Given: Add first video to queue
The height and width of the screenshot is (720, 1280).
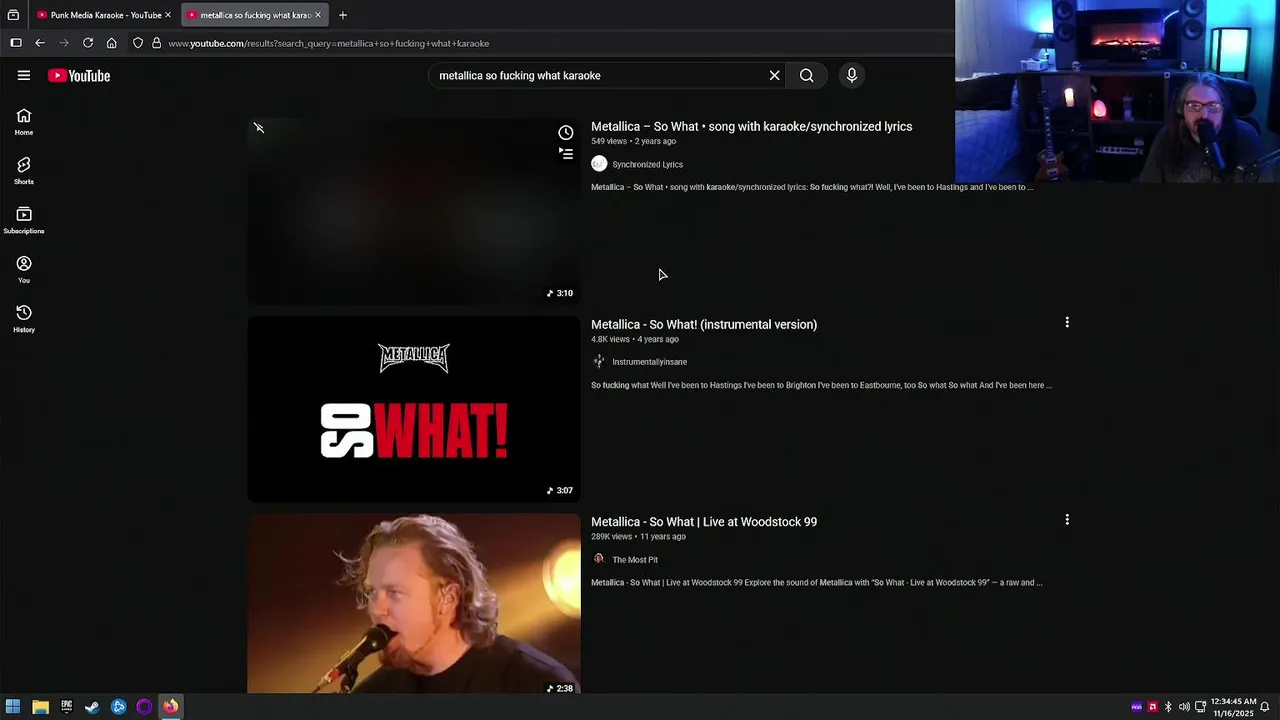Looking at the screenshot, I should [566, 153].
